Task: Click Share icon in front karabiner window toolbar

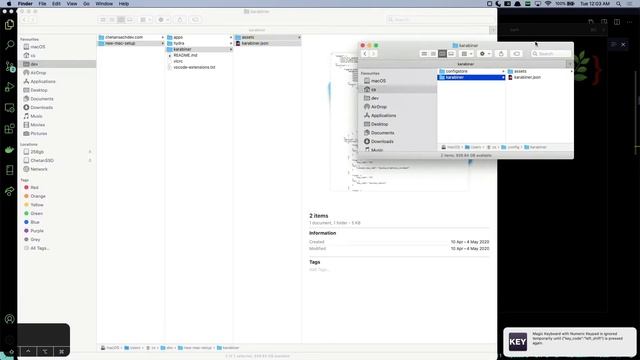Action: pyautogui.click(x=501, y=53)
